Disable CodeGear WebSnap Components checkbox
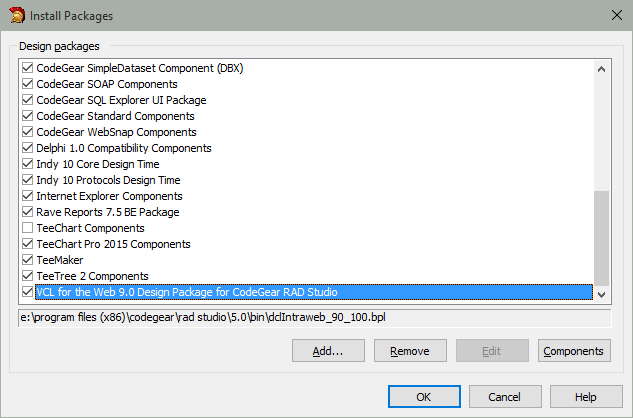633x418 pixels. 27,132
